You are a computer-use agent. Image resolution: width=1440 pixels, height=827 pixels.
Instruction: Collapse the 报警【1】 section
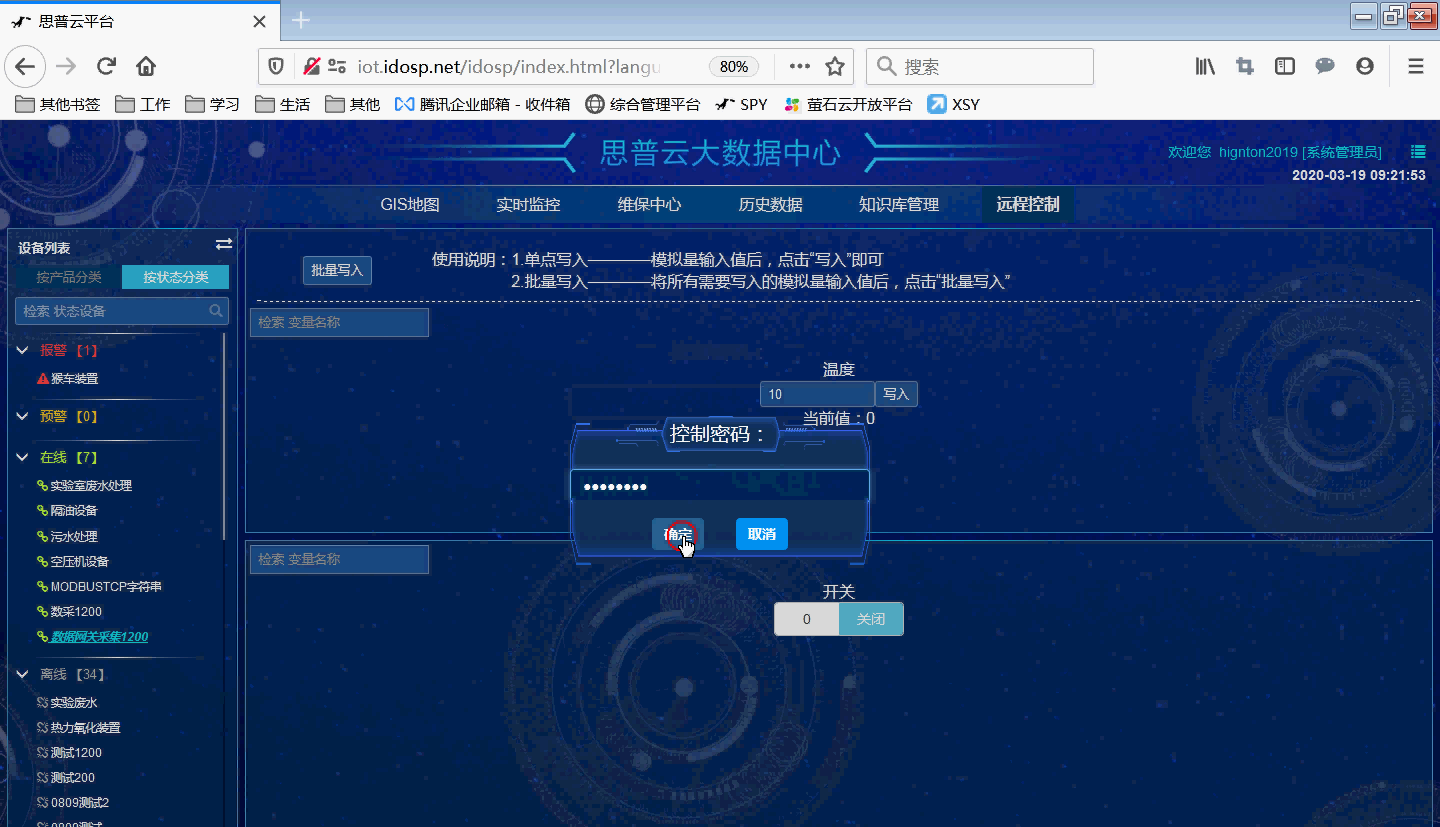click(21, 350)
